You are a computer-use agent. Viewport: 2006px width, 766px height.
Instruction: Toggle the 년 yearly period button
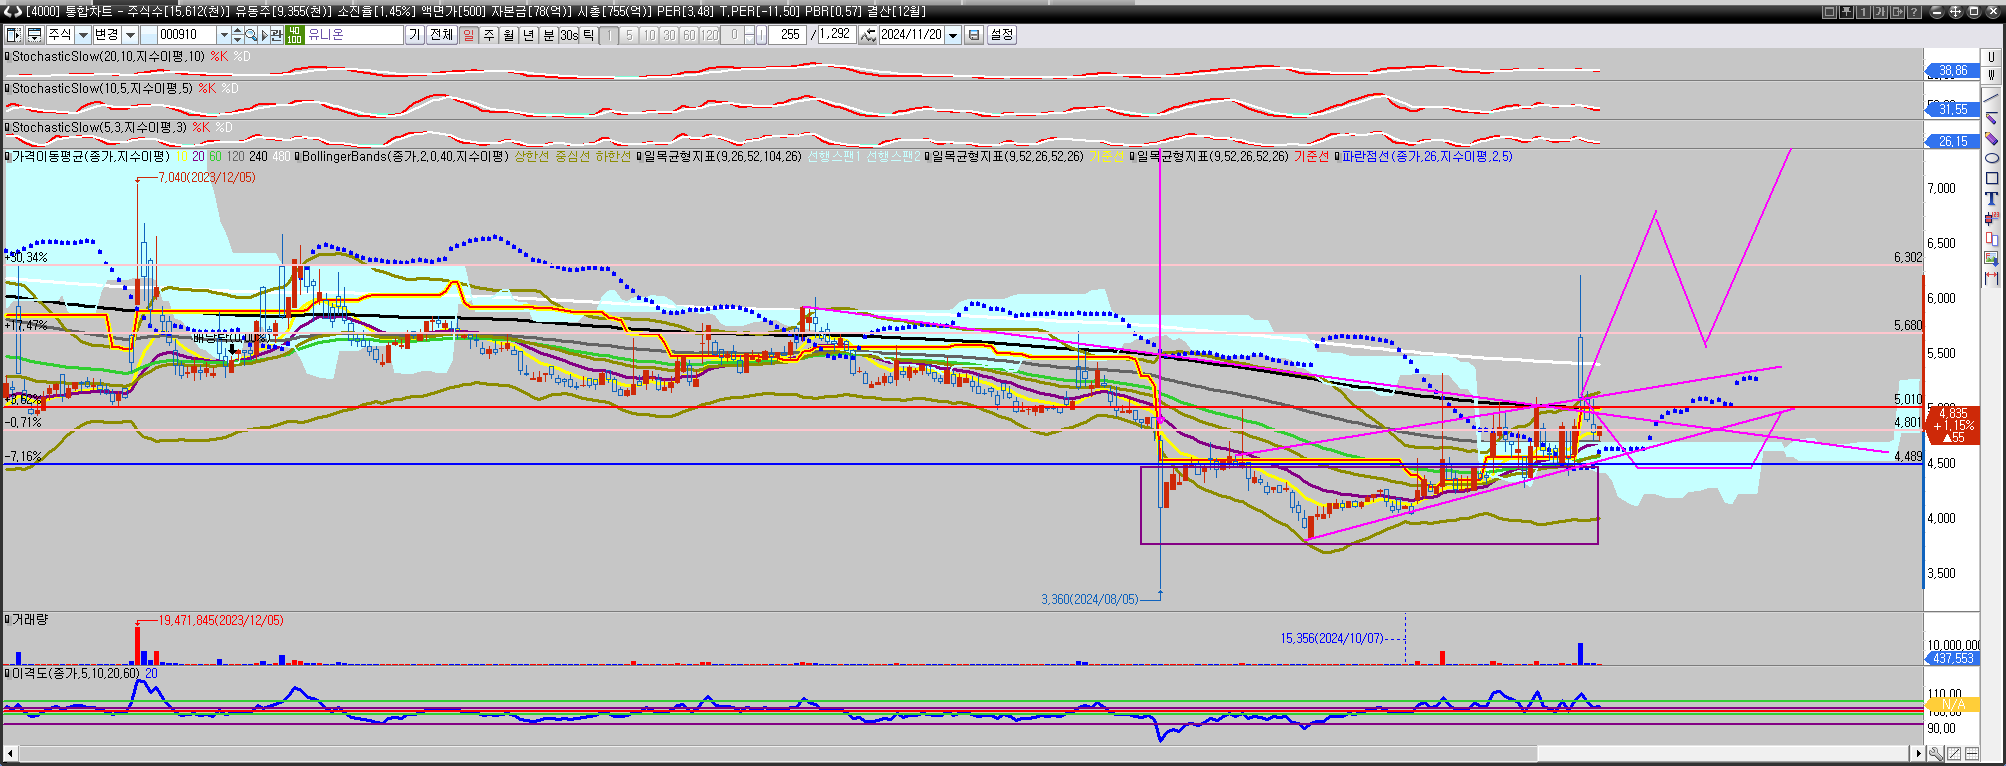528,35
